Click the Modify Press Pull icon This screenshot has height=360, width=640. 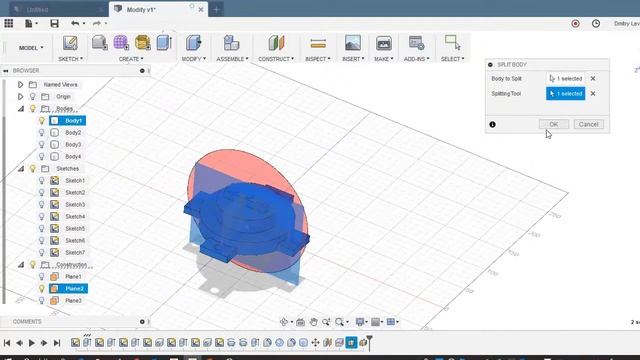[x=193, y=43]
